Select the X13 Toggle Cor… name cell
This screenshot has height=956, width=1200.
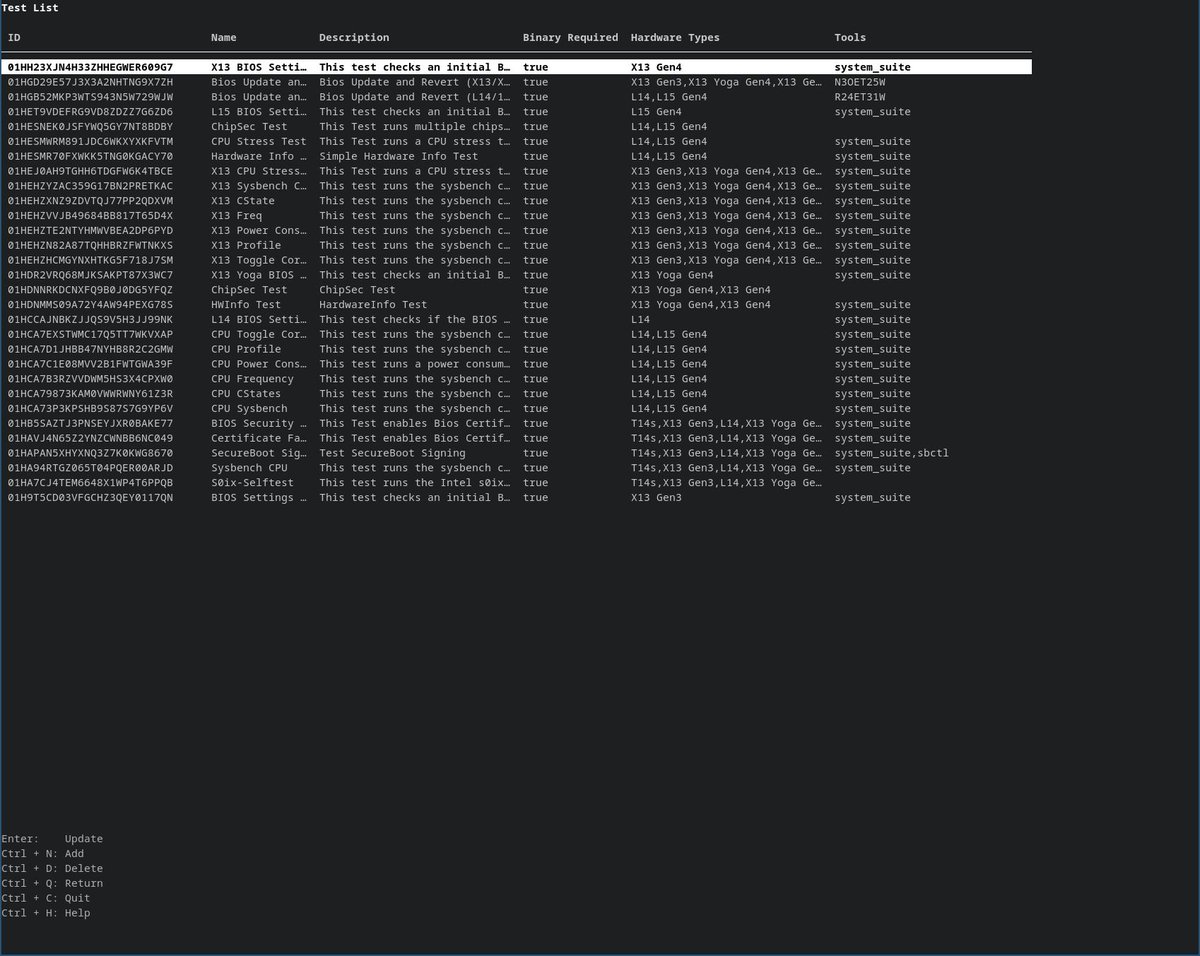click(259, 260)
